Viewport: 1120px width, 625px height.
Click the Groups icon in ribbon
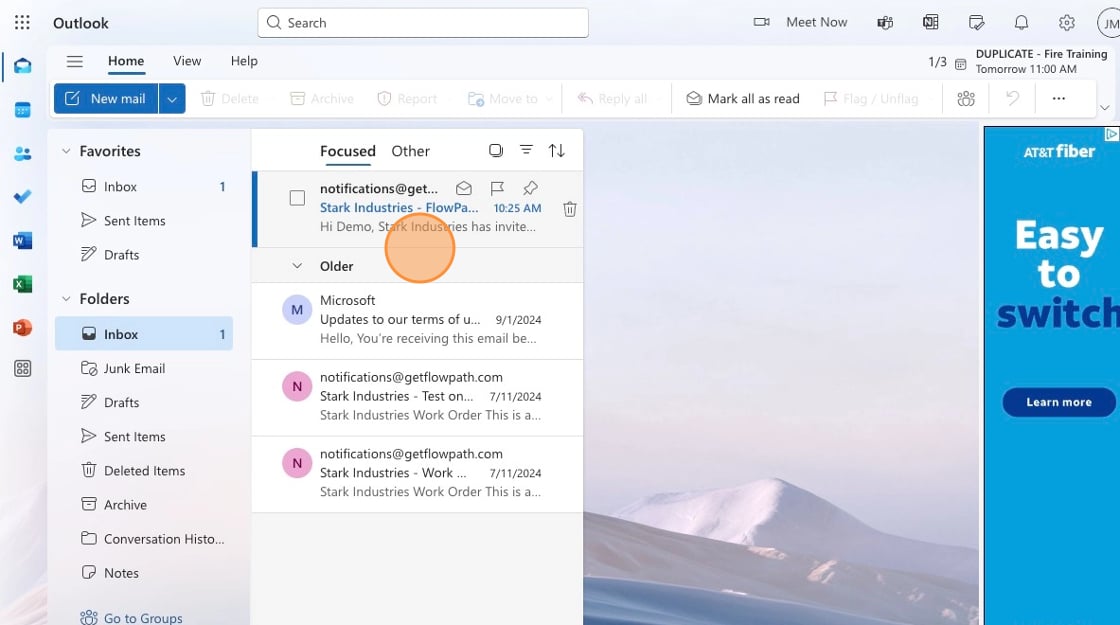coord(966,99)
